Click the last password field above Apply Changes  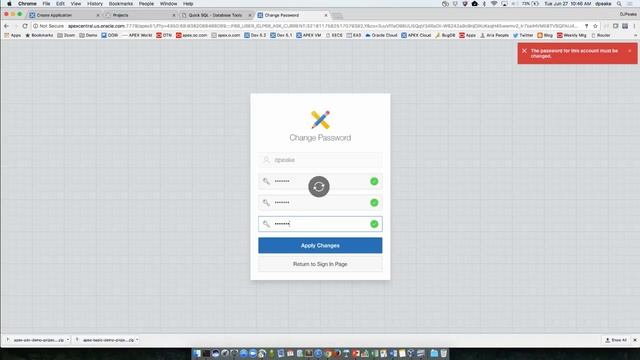click(320, 224)
